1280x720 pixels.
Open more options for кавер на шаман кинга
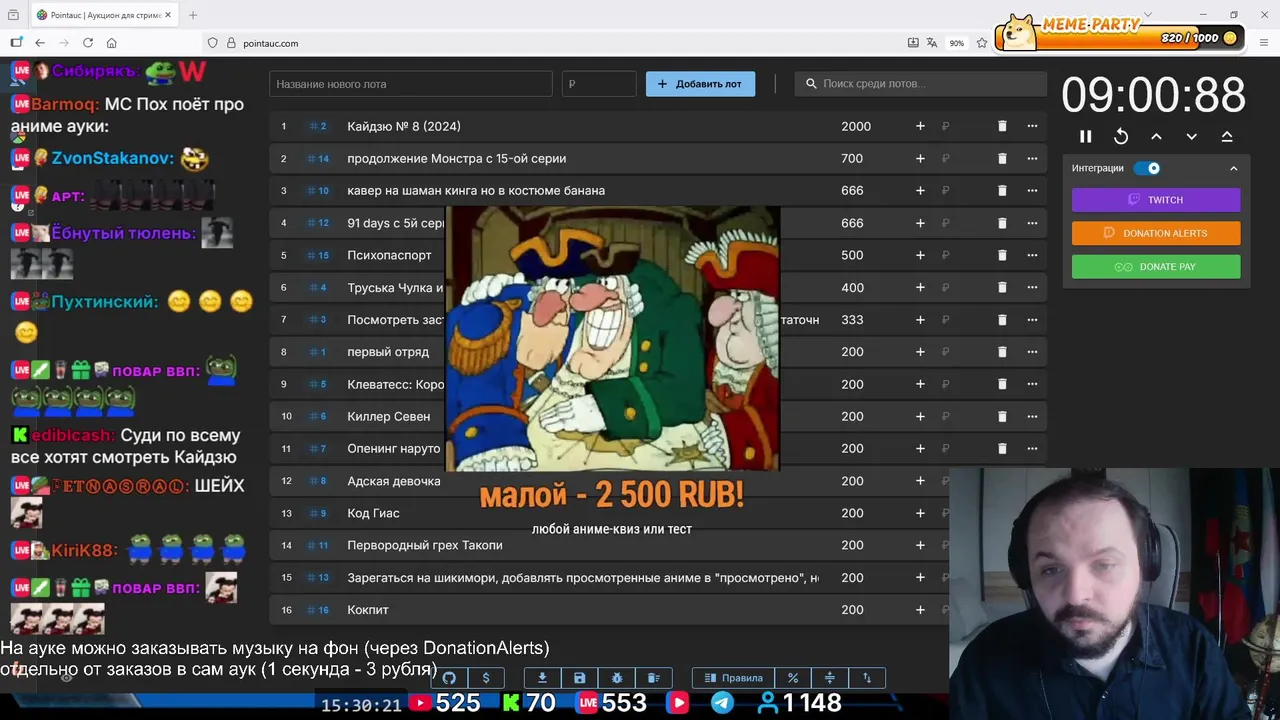(1032, 191)
